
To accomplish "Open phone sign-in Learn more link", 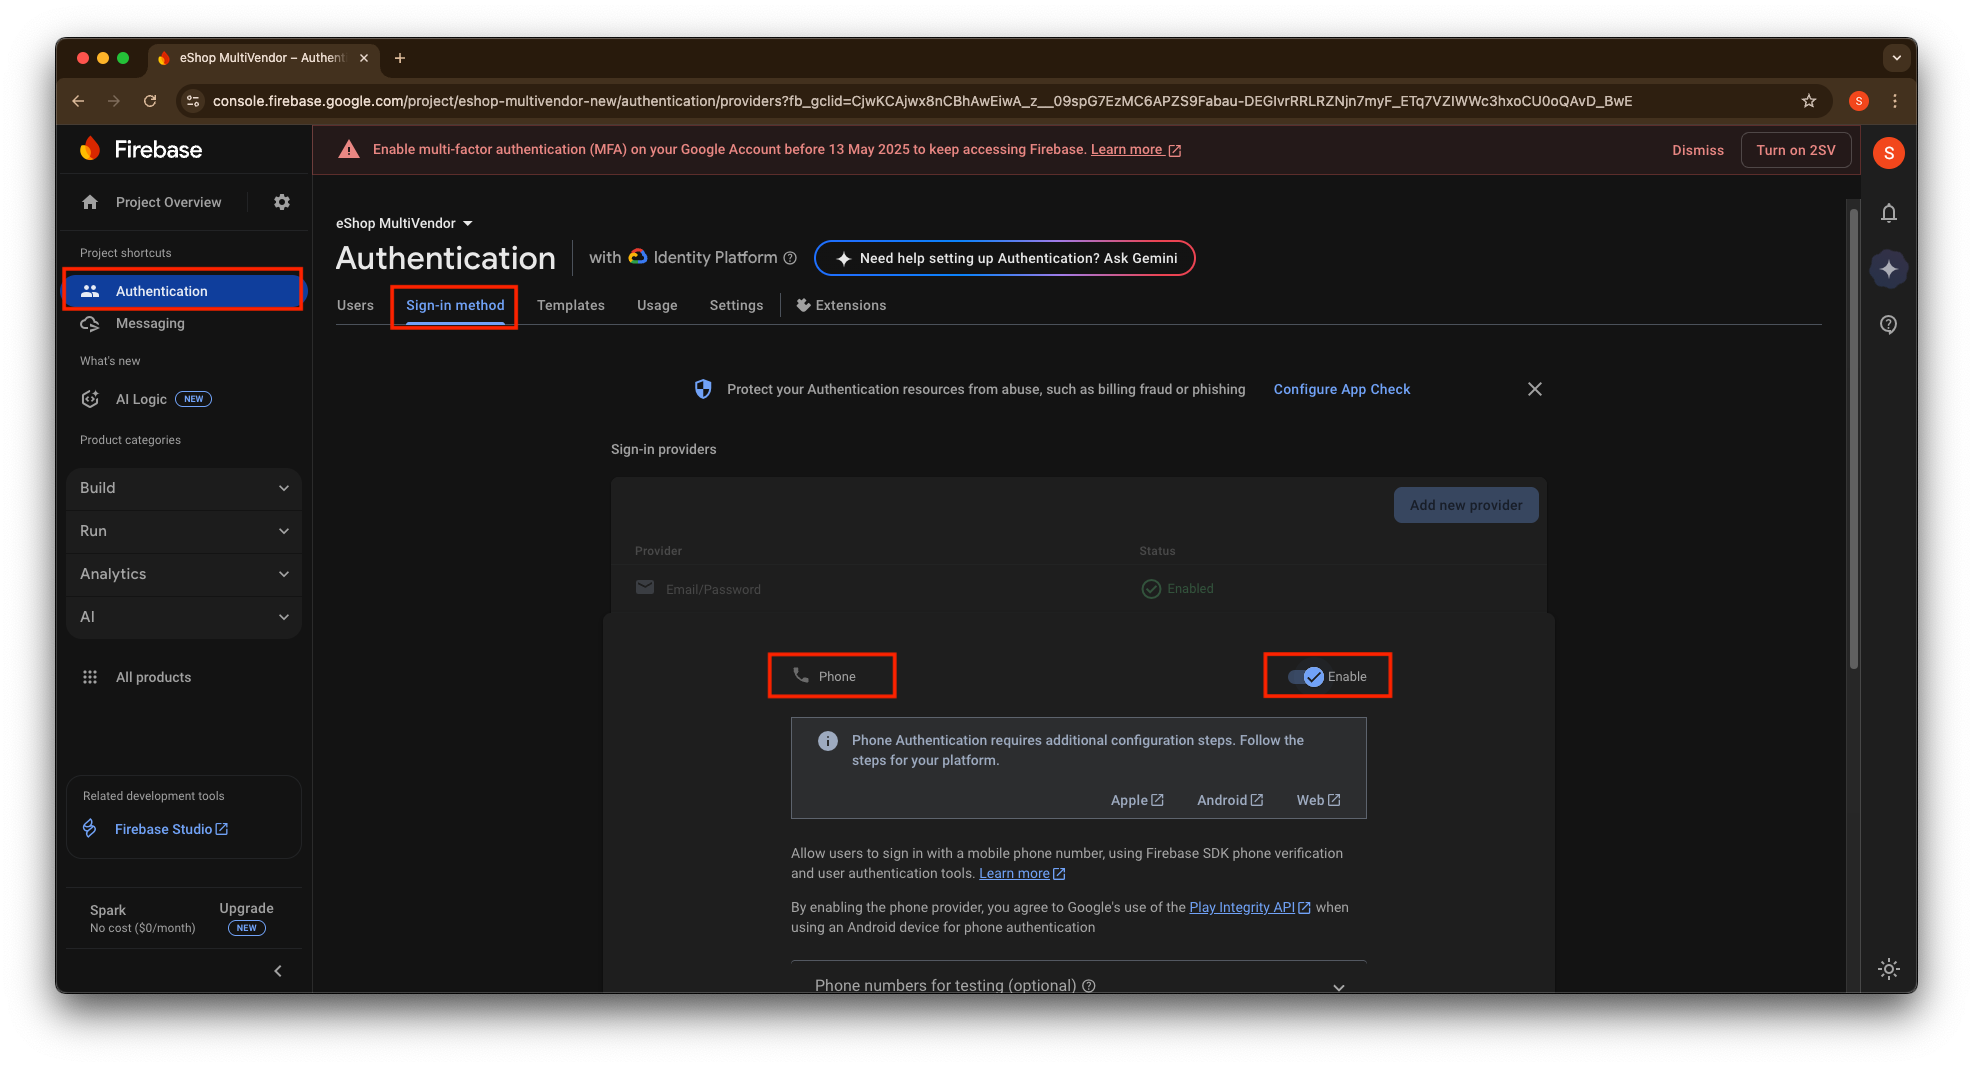I will [1022, 873].
